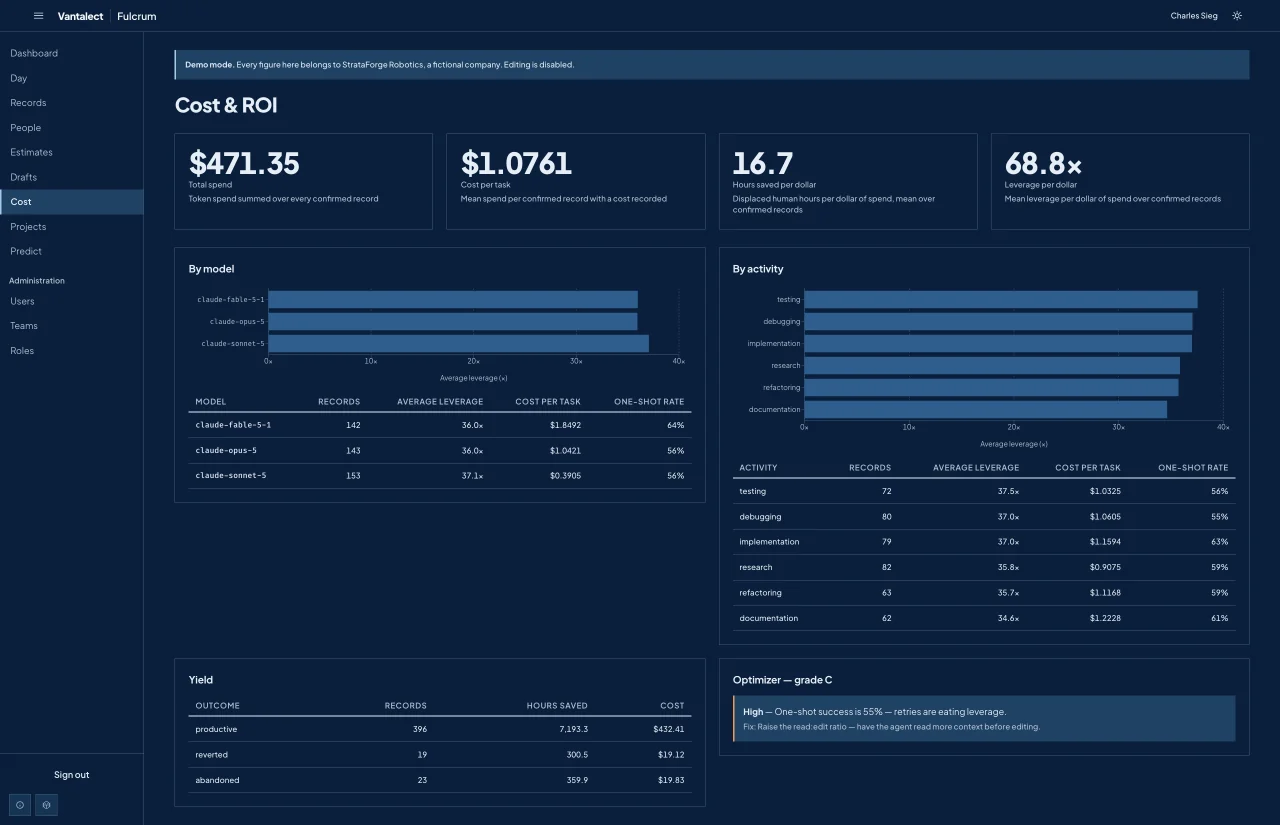The image size is (1280, 825).
Task: Click the 35.7× leverage cell for refactoring
Action: click(1008, 593)
